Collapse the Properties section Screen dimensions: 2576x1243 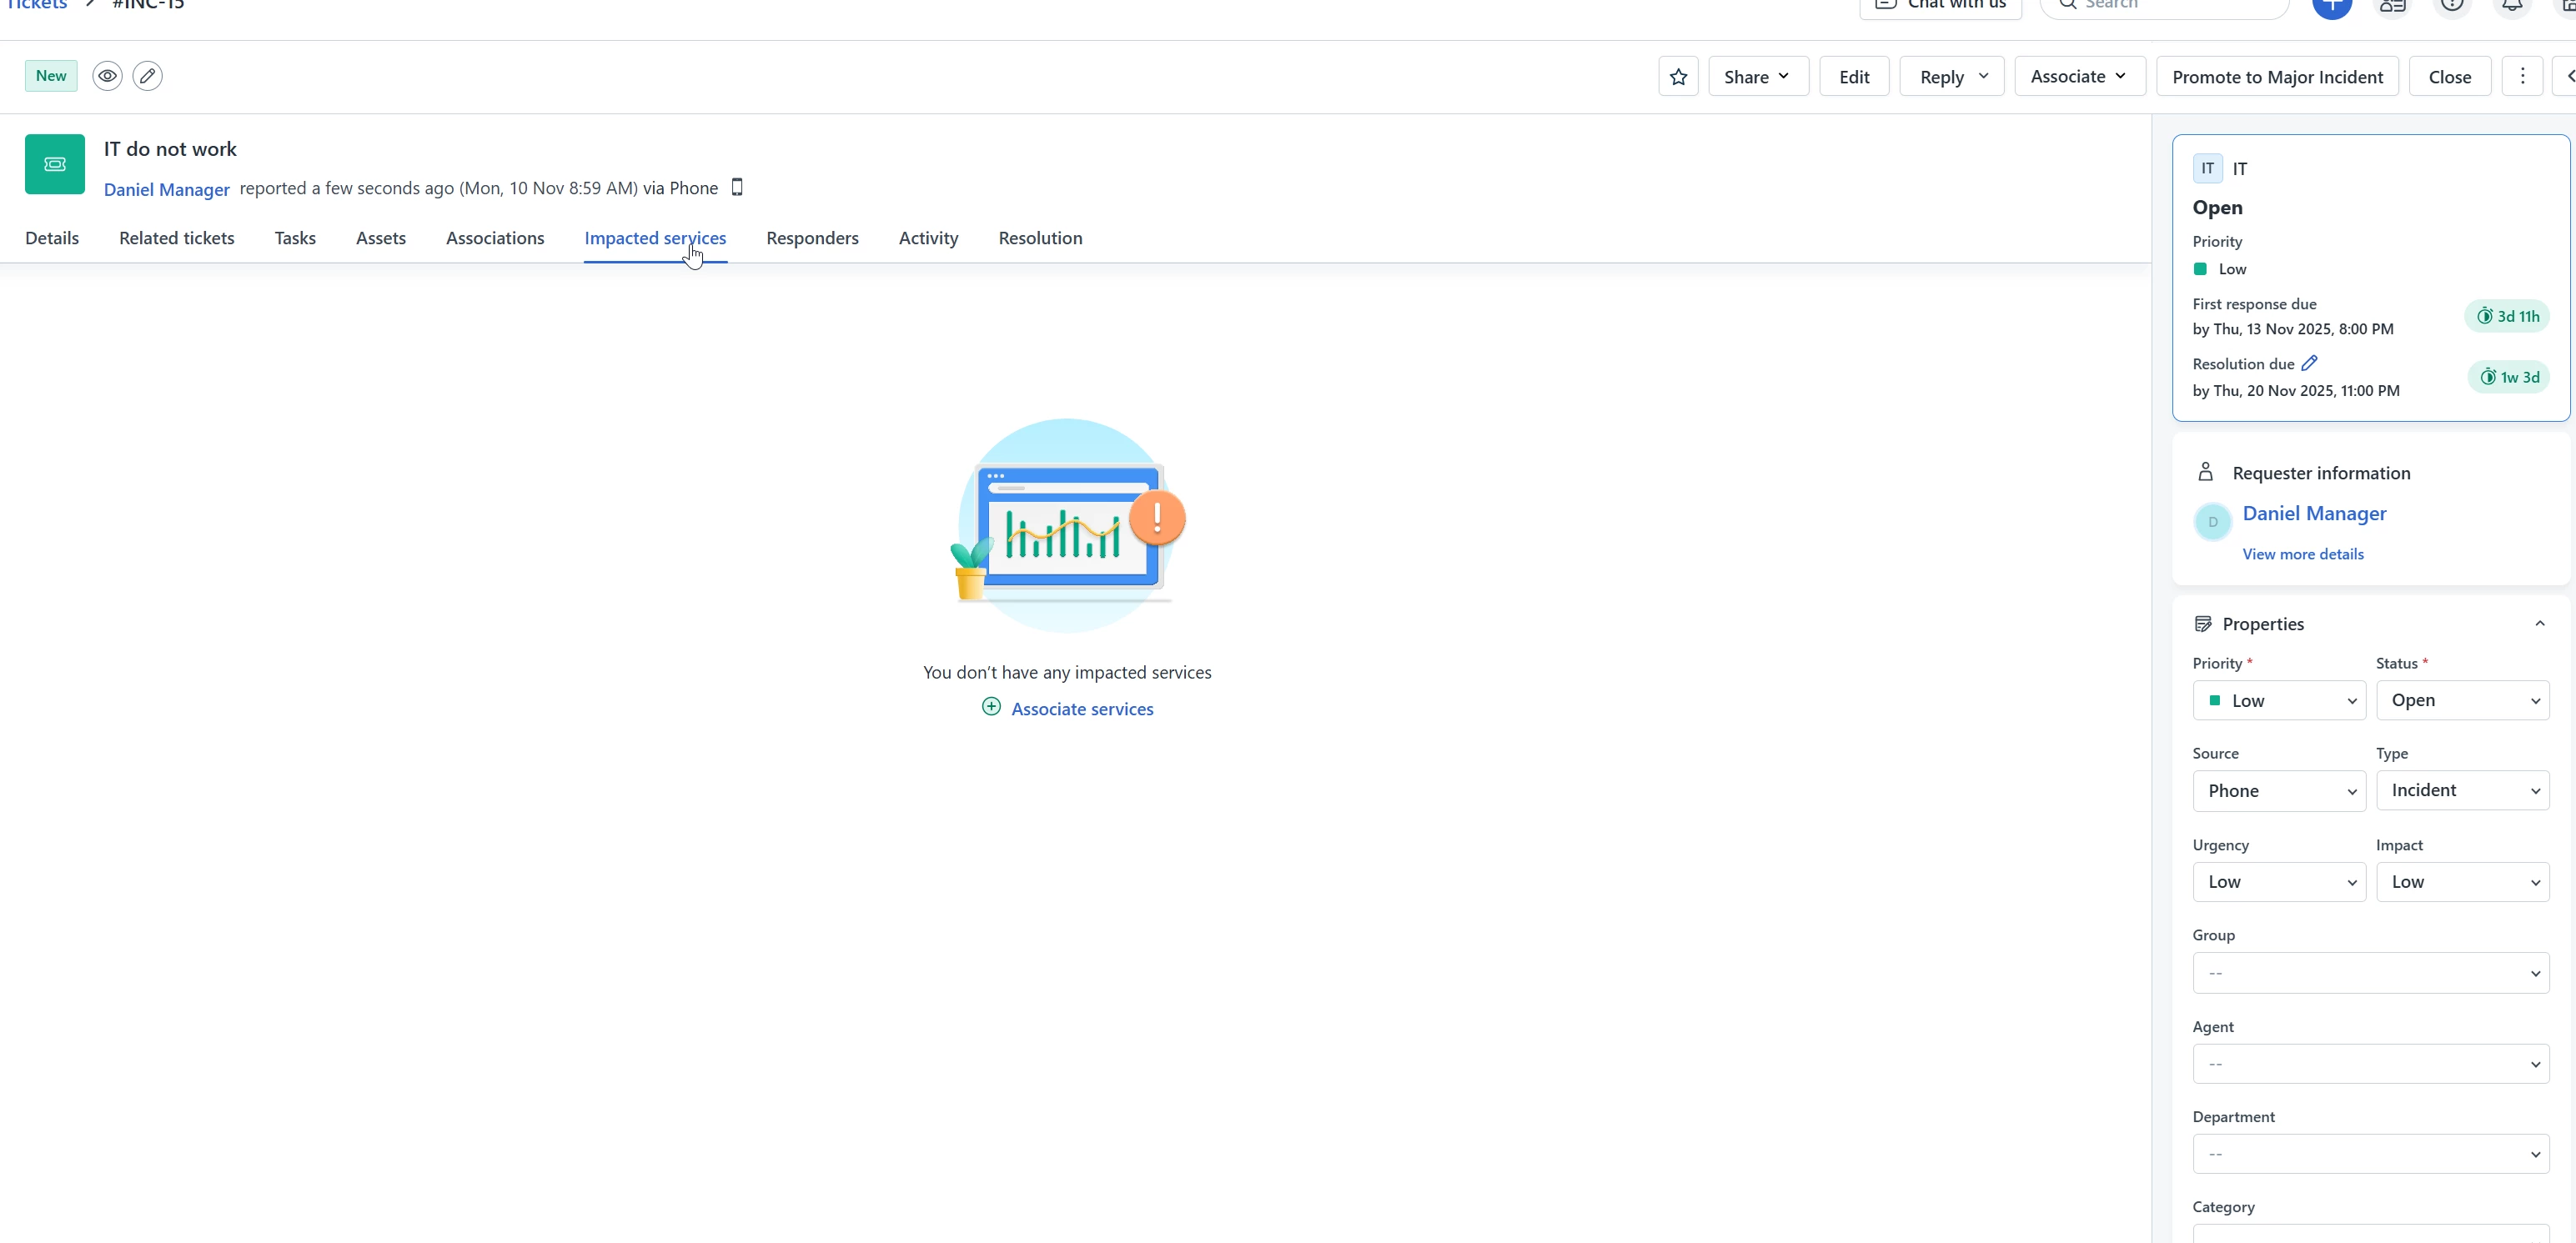click(2539, 624)
